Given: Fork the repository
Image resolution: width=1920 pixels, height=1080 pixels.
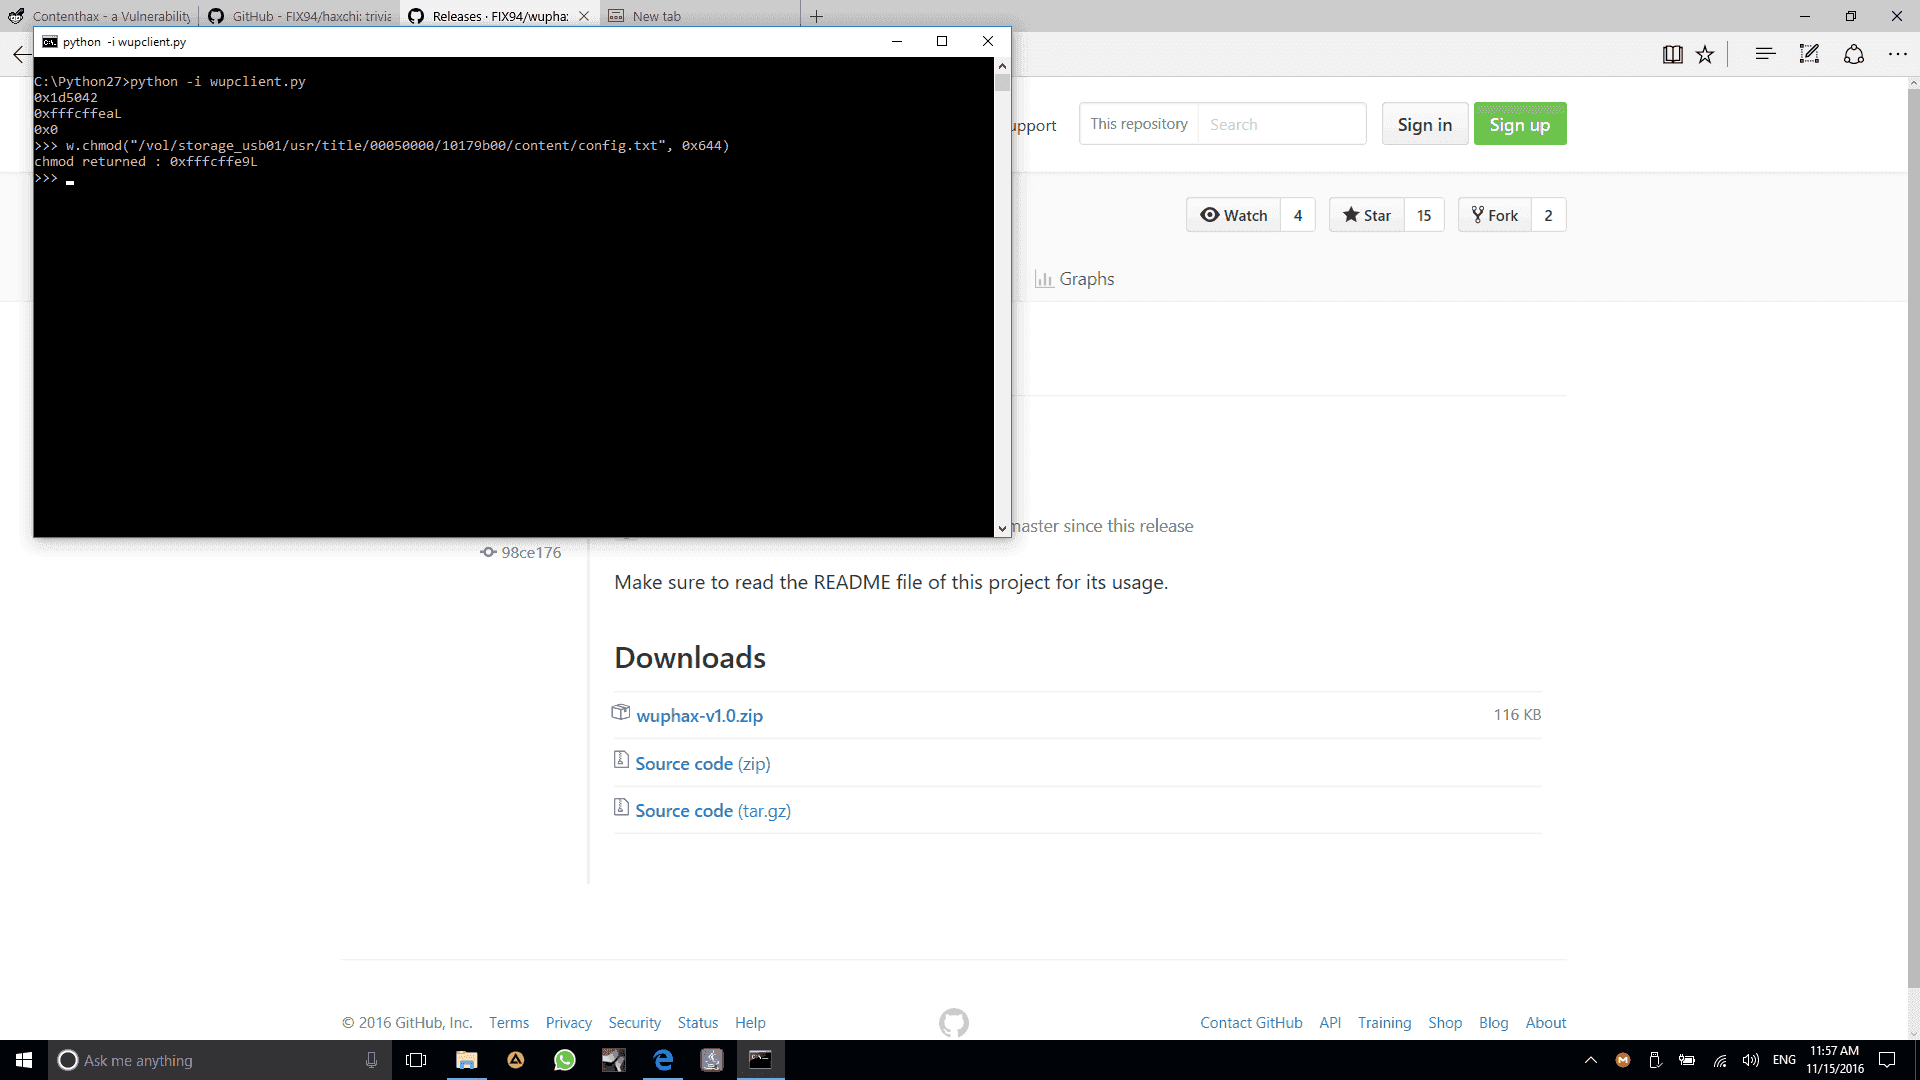Looking at the screenshot, I should 1494,215.
